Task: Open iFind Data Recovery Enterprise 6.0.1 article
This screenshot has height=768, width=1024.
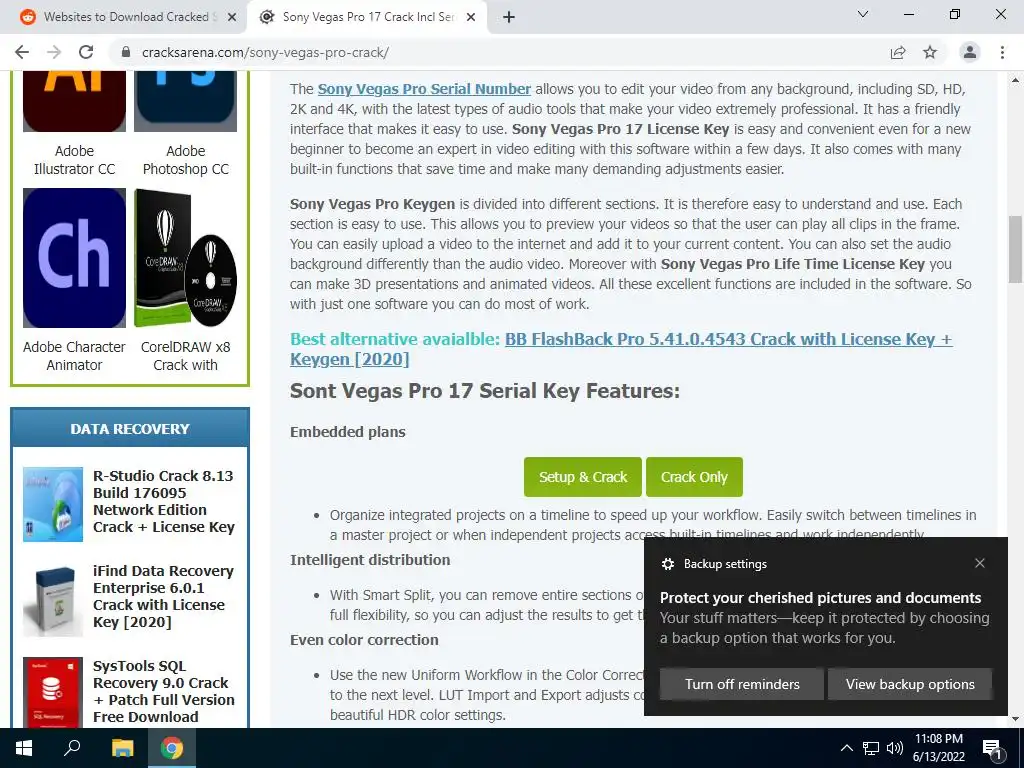Action: point(163,596)
